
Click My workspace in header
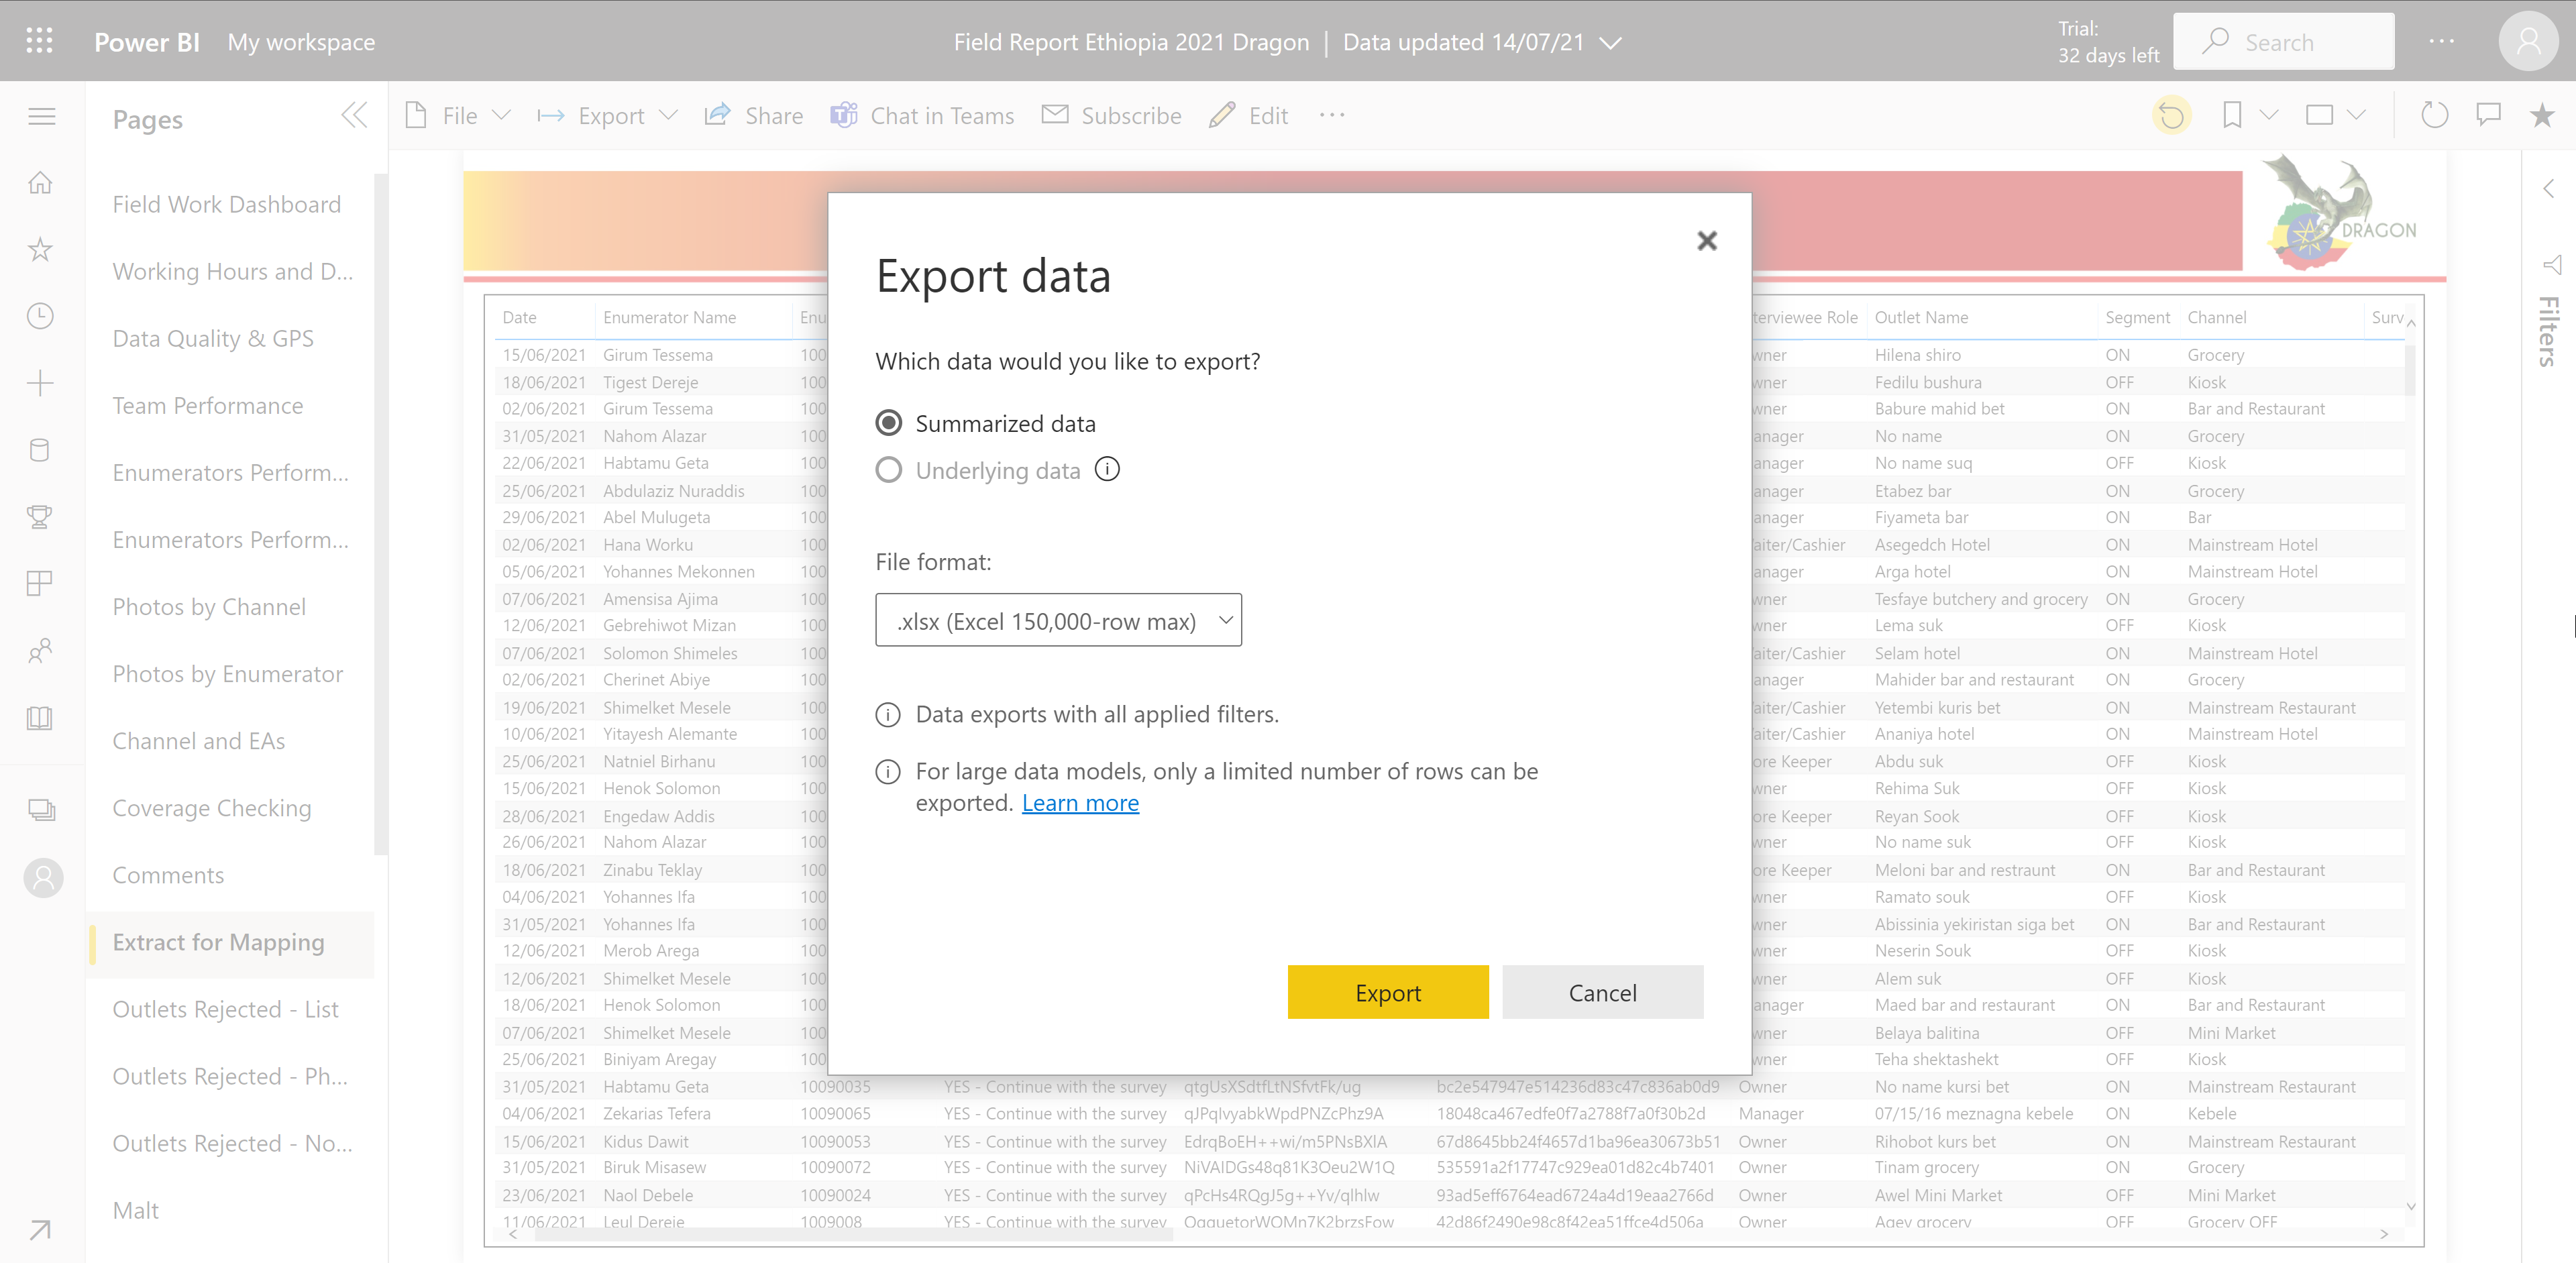pos(301,42)
